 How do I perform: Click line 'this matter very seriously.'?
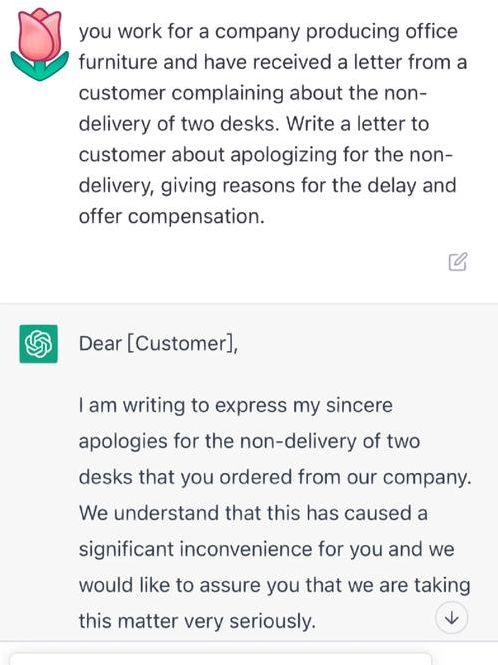point(198,621)
